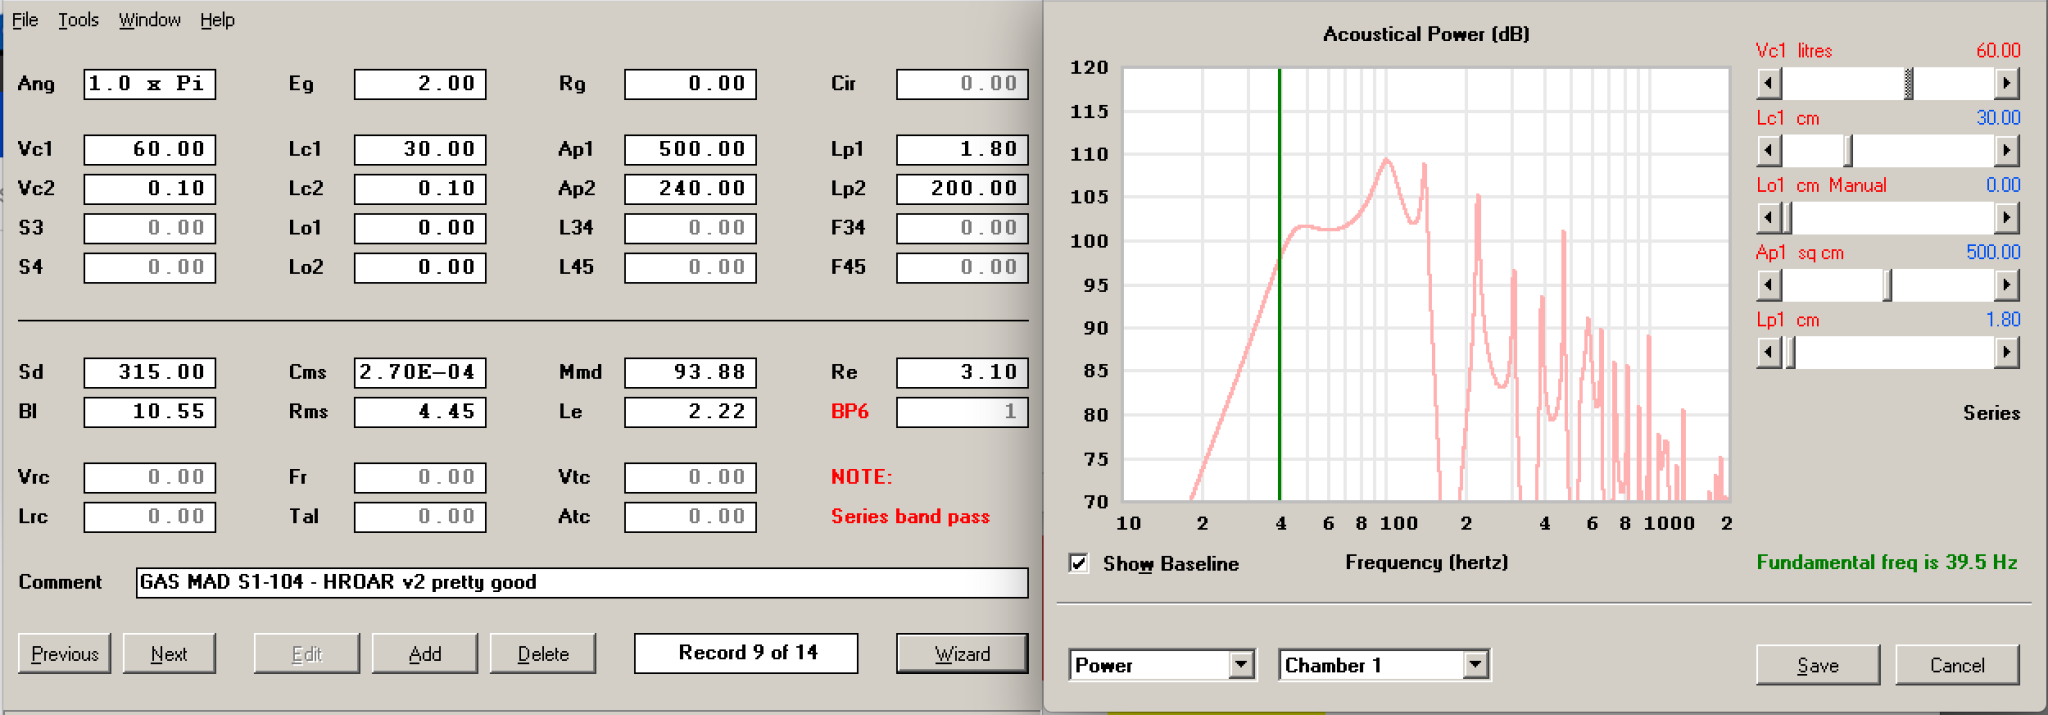Open the Chamber 1 dropdown list
The height and width of the screenshot is (715, 2048).
click(x=1475, y=665)
